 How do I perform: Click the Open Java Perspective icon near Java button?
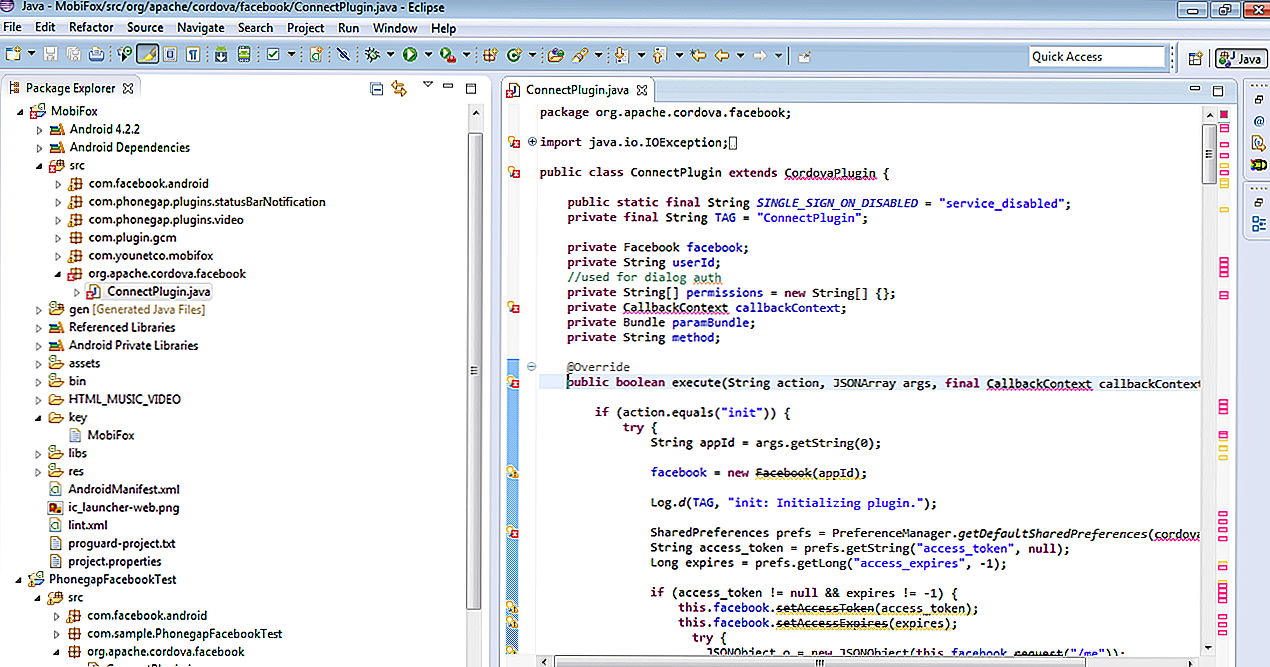pos(1196,57)
